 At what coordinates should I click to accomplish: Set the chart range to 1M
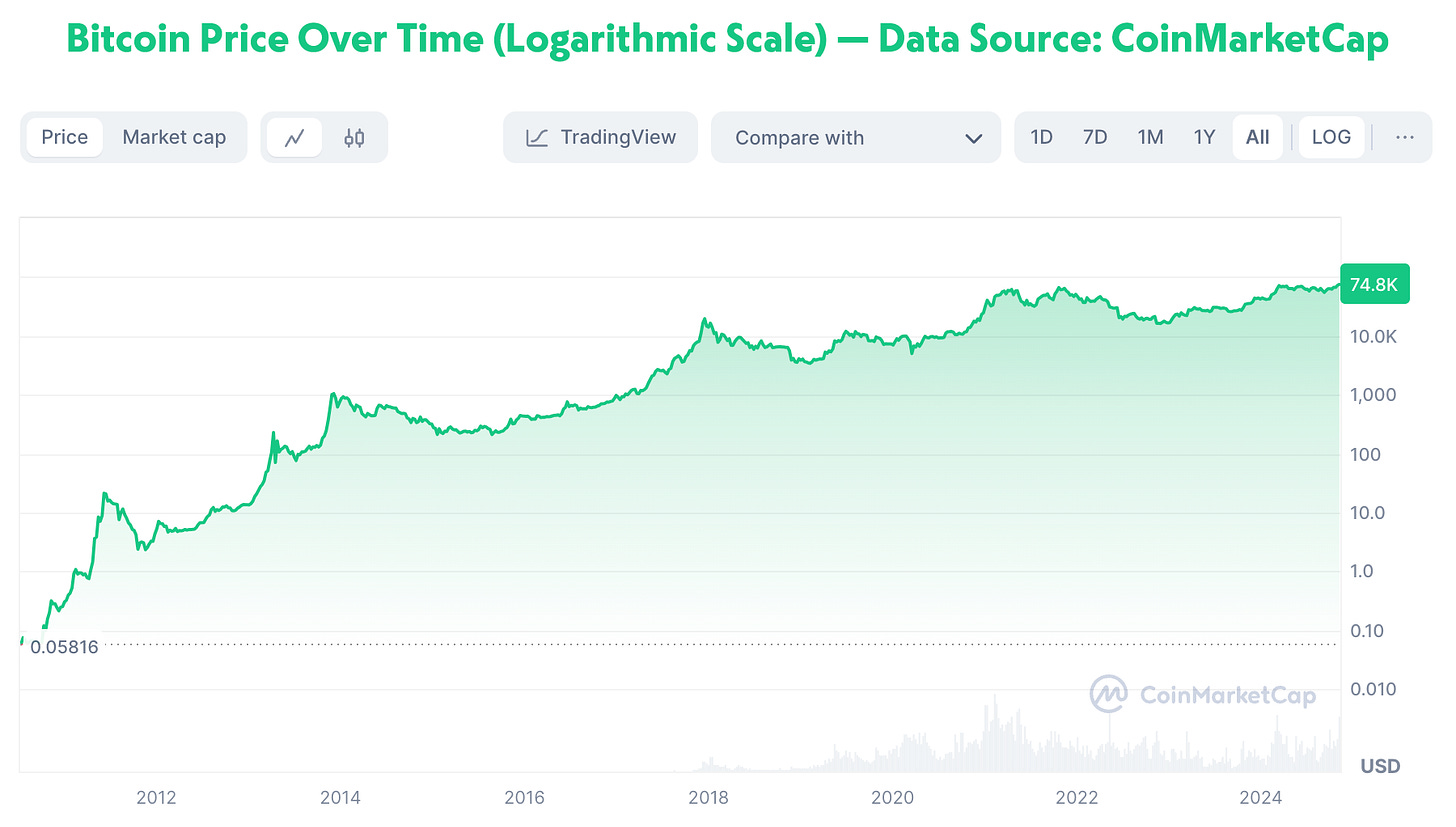point(1150,137)
